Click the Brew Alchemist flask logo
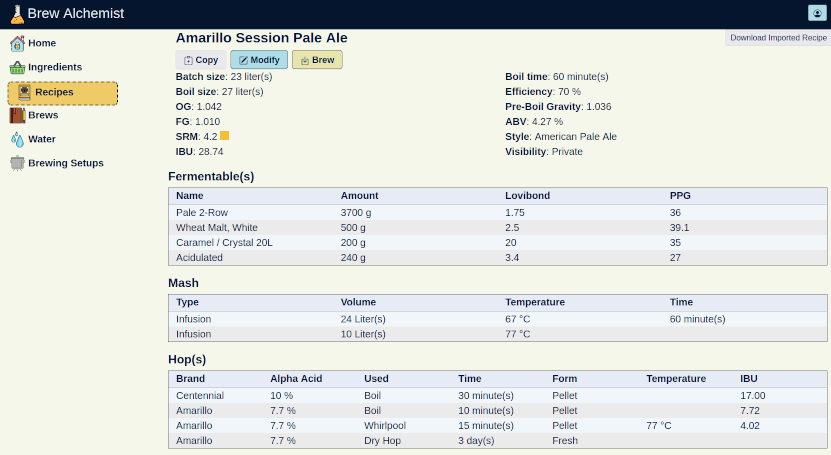The height and width of the screenshot is (455, 831). coord(17,14)
